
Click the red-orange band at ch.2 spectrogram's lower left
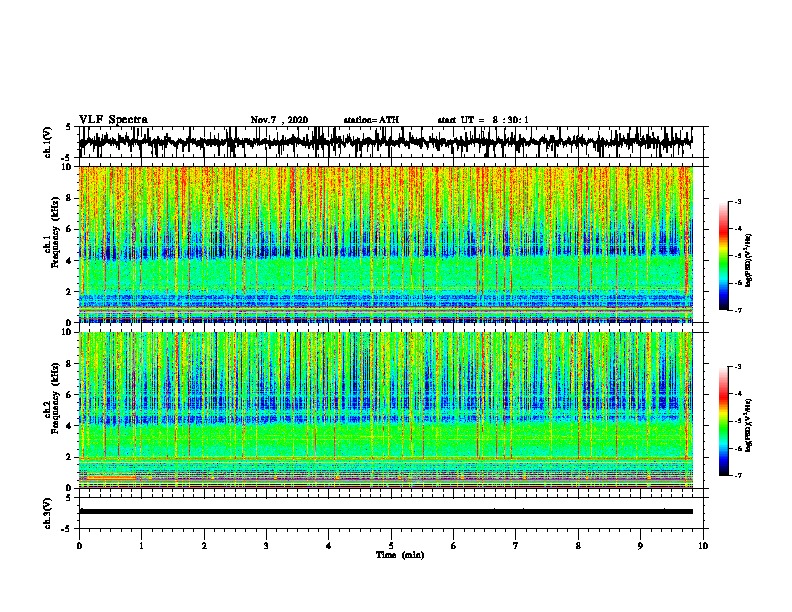point(110,477)
